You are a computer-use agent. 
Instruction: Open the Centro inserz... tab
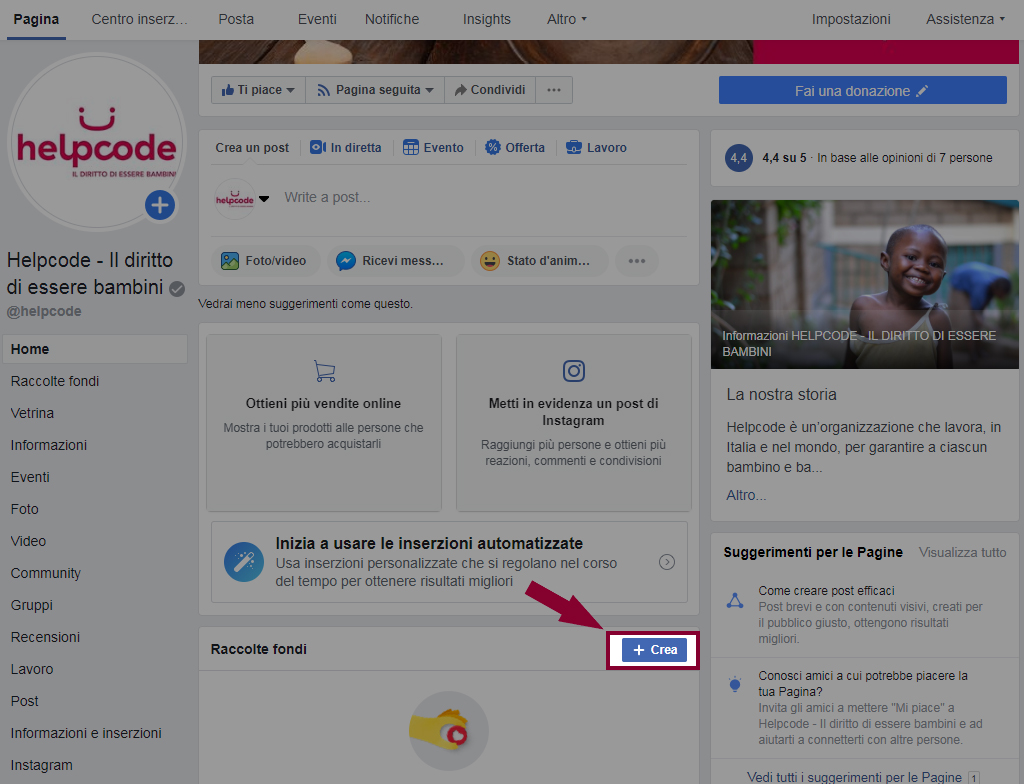point(139,20)
